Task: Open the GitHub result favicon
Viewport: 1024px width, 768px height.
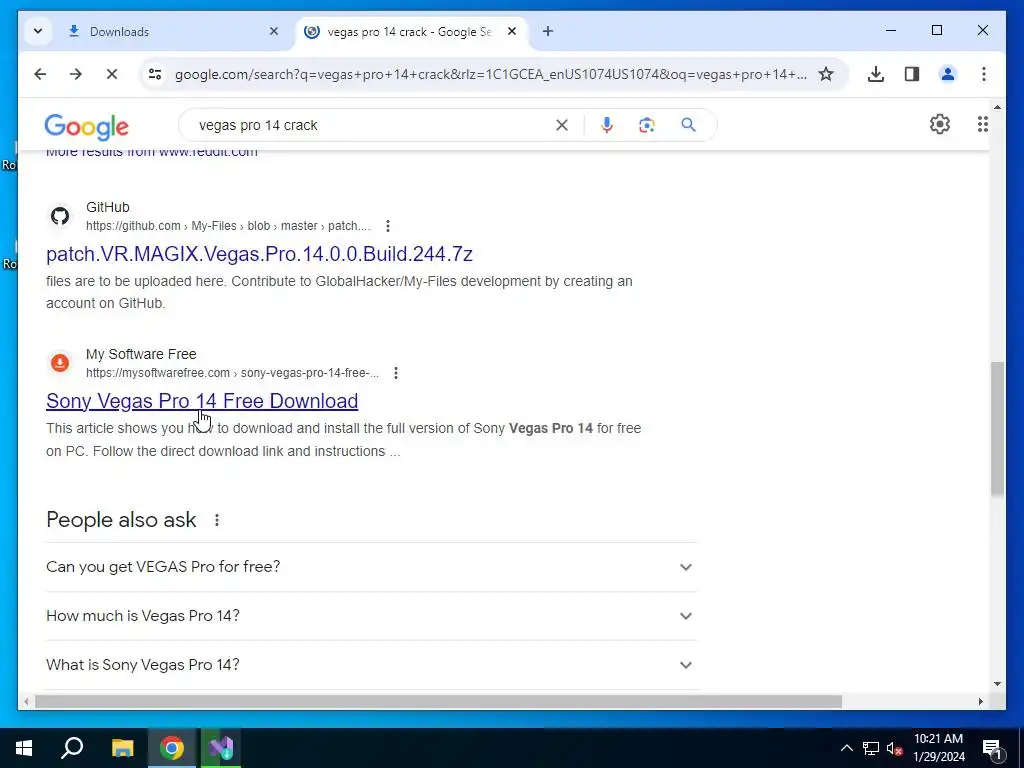Action: pos(60,216)
